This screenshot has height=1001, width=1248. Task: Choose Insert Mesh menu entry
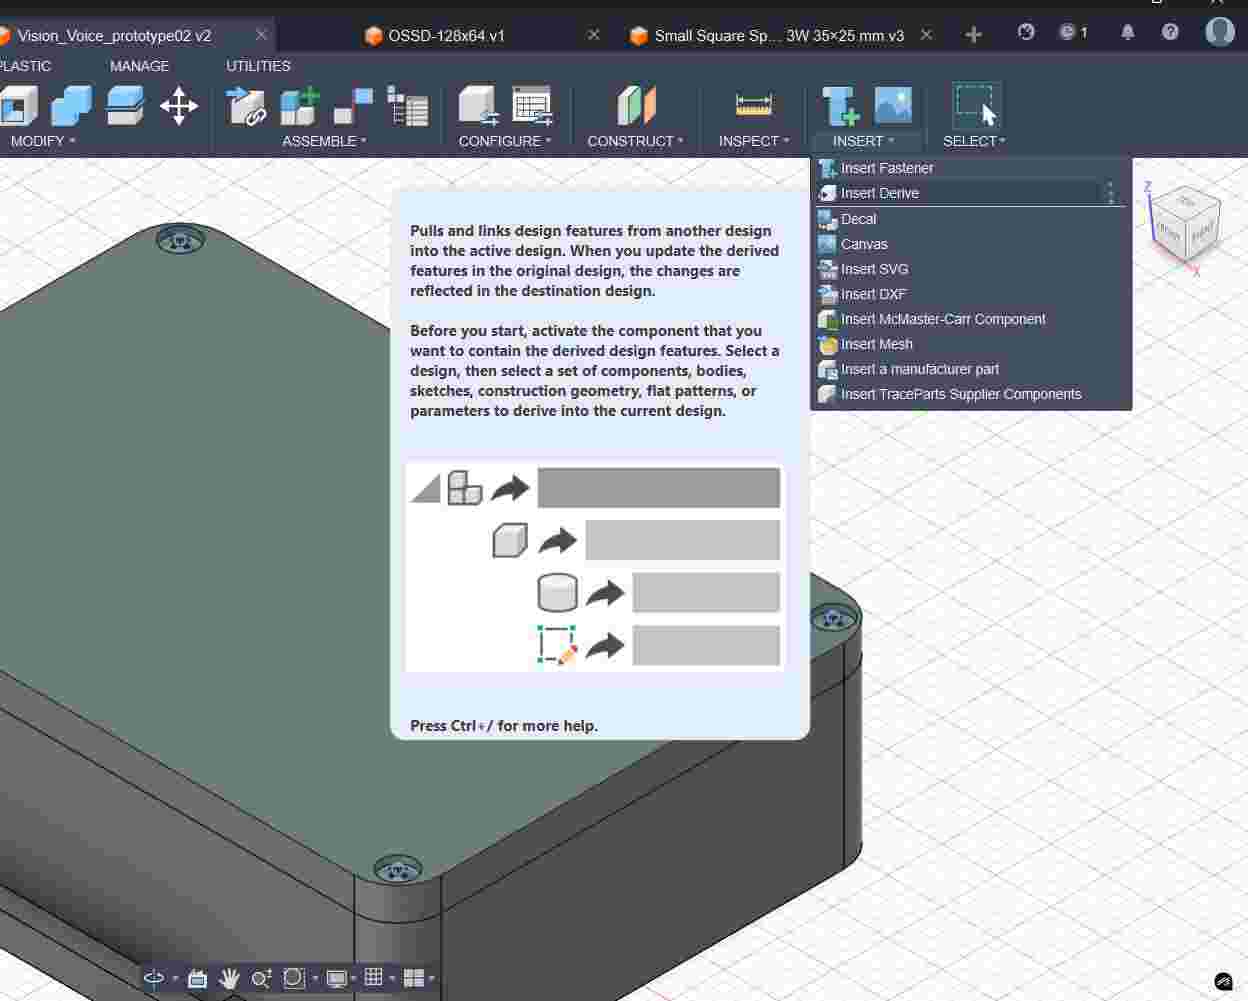[x=970, y=344]
